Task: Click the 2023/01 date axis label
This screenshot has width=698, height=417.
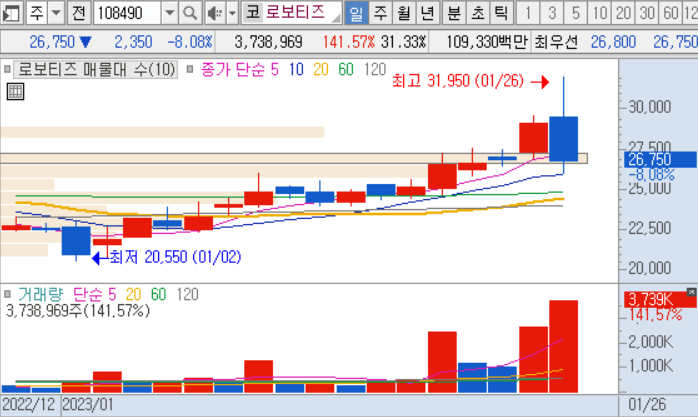Action: [88, 405]
